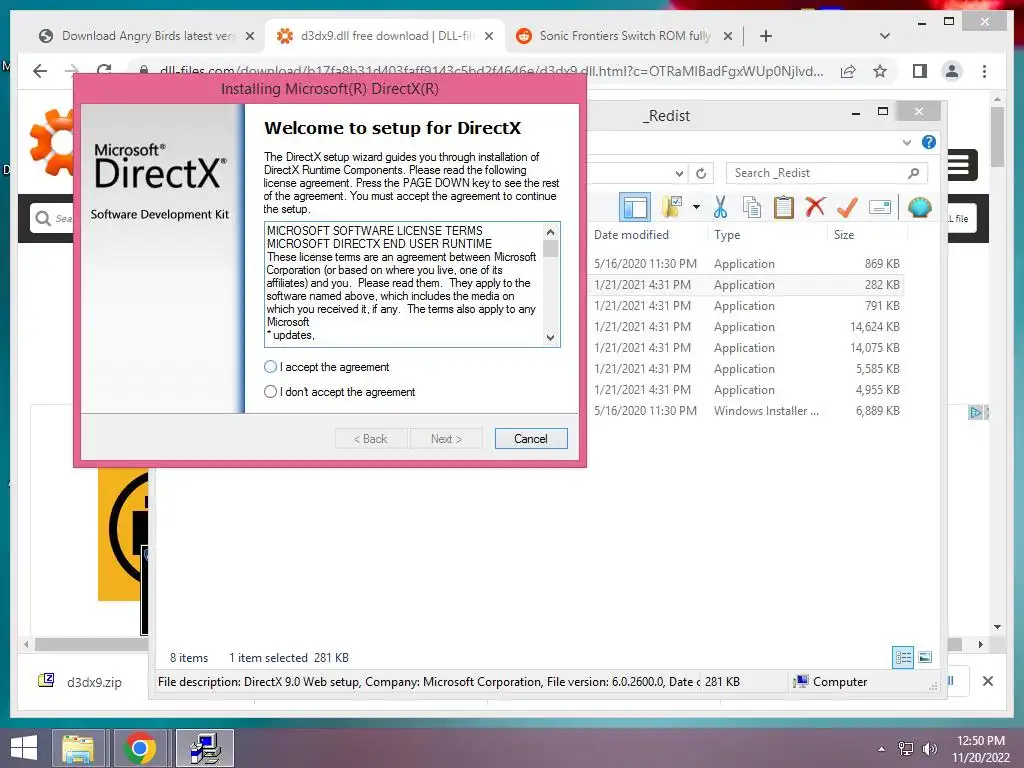Close the Sonic Frontiers tab
Screen dimensions: 1024x768
(x=728, y=36)
